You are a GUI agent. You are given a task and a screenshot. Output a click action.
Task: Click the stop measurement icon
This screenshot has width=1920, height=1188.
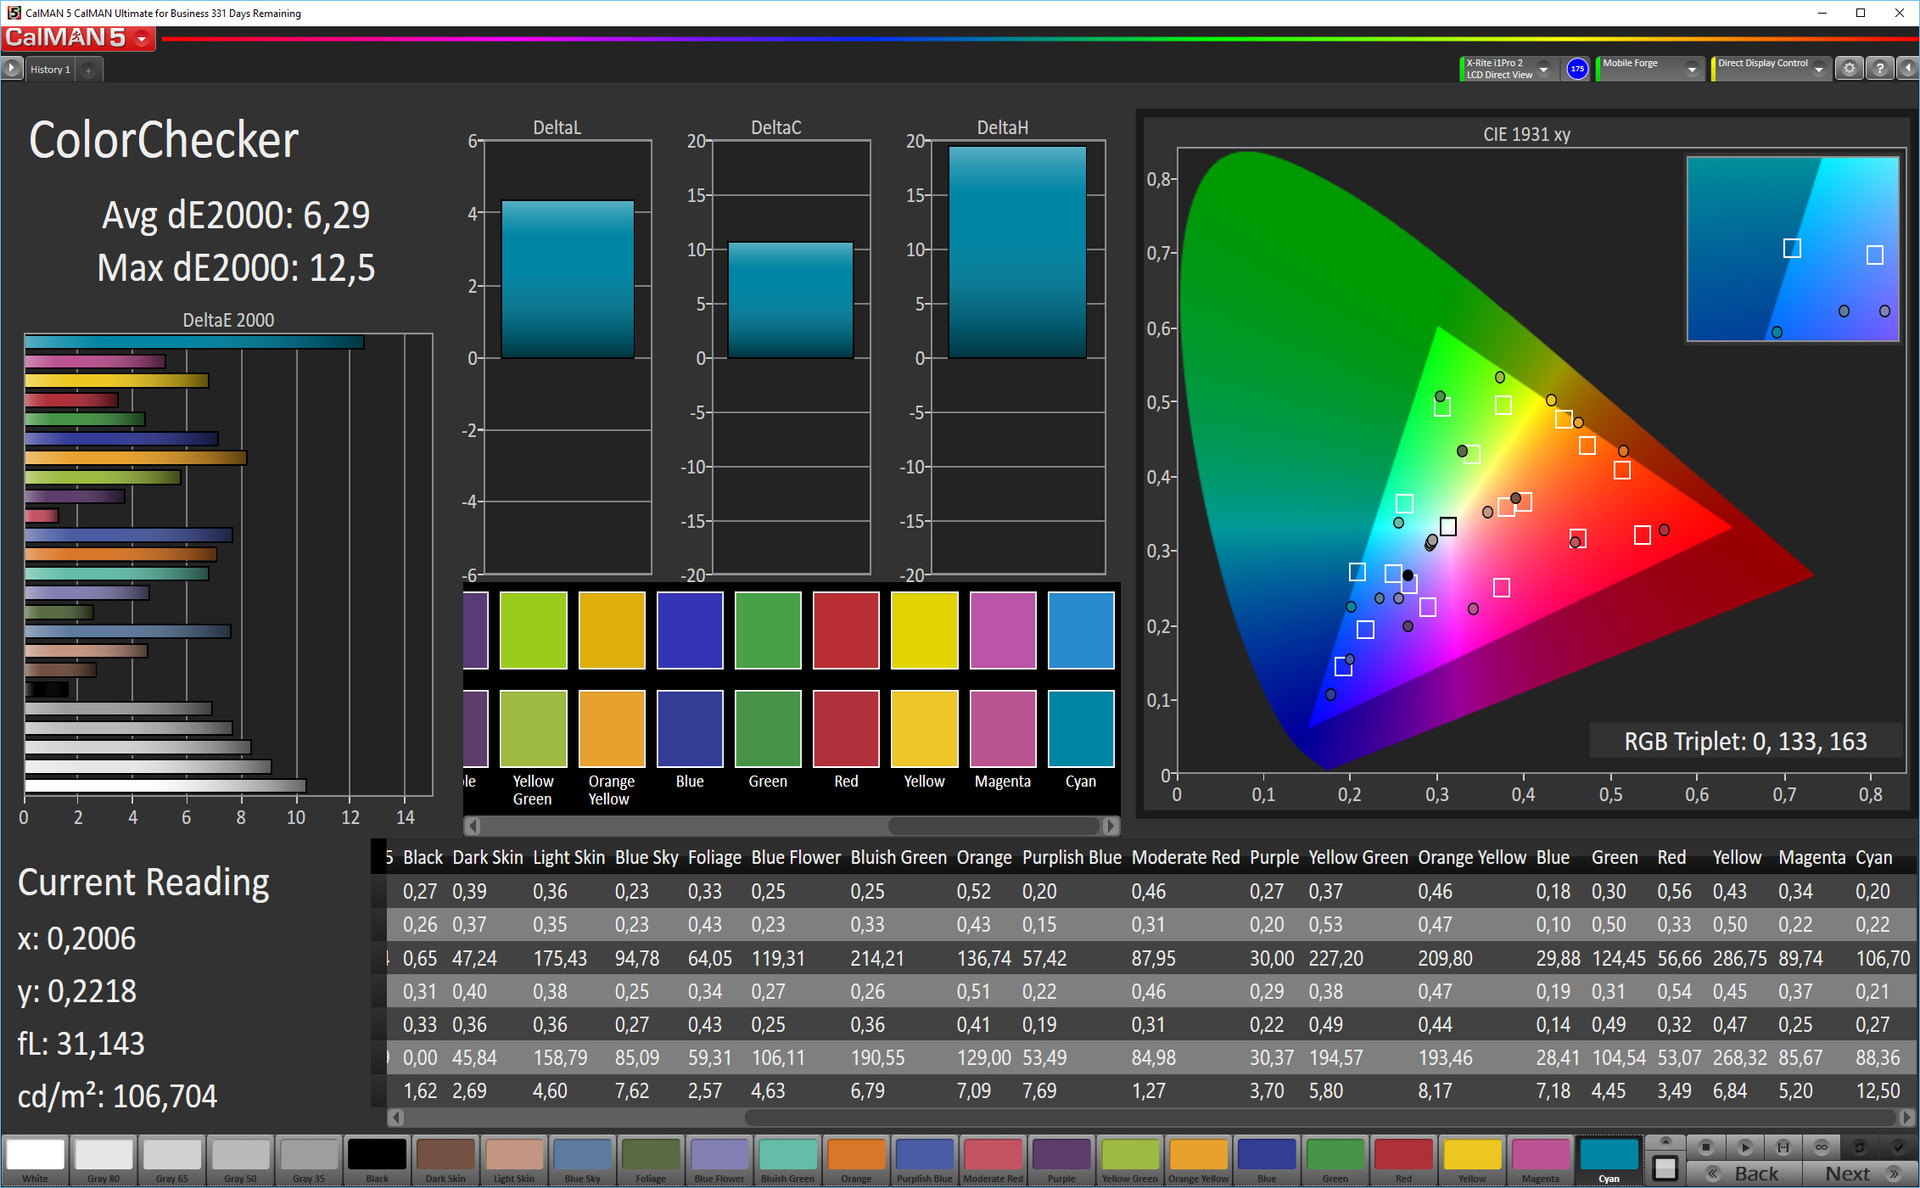(1706, 1147)
